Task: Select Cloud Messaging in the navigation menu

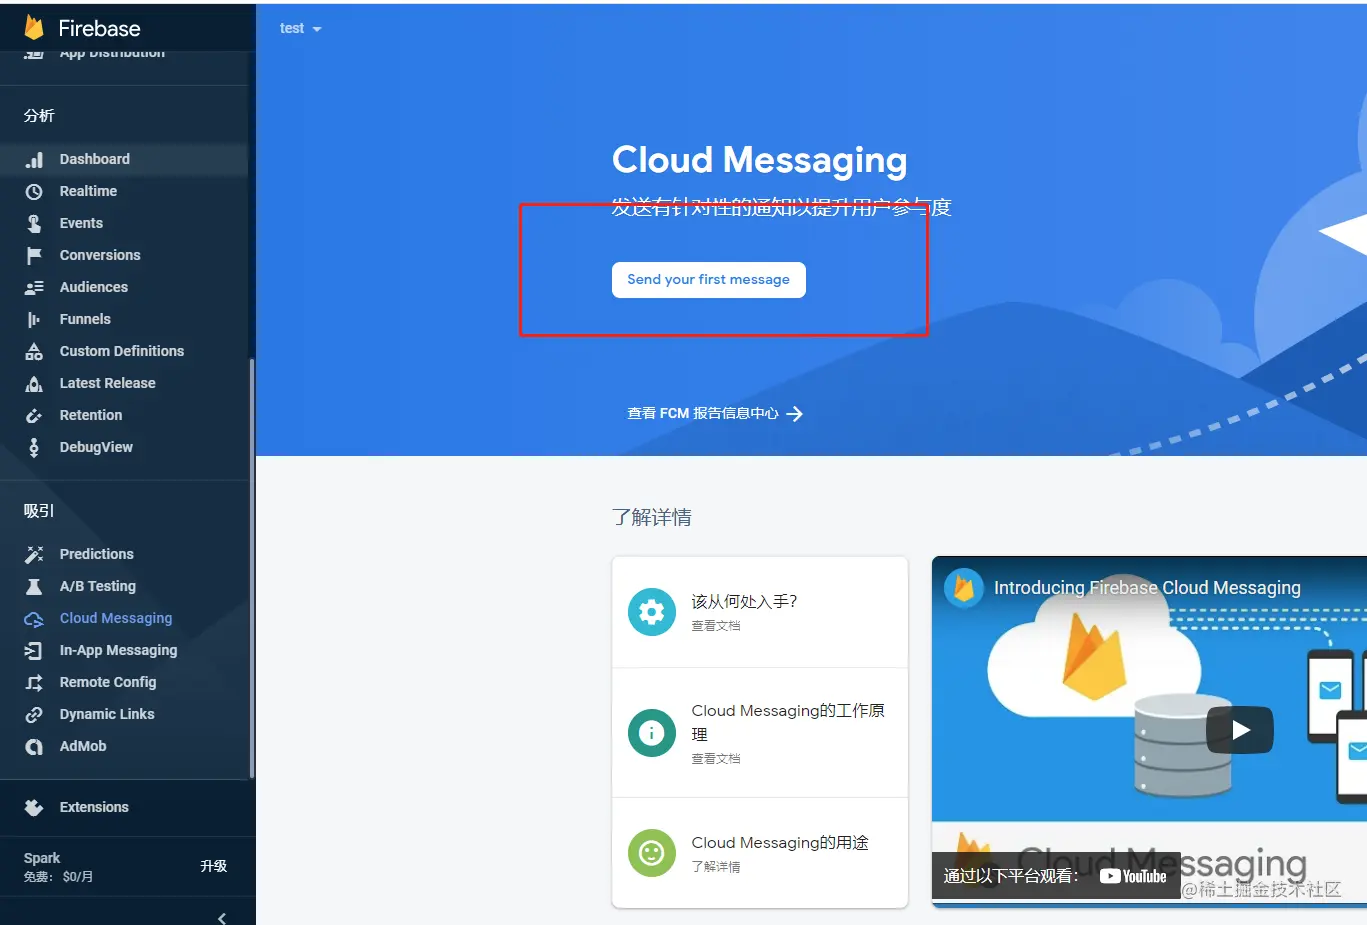Action: coord(116,618)
